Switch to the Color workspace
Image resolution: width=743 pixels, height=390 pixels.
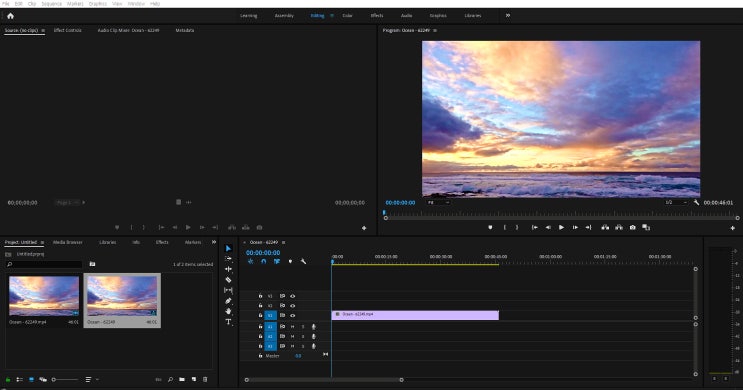coord(347,16)
